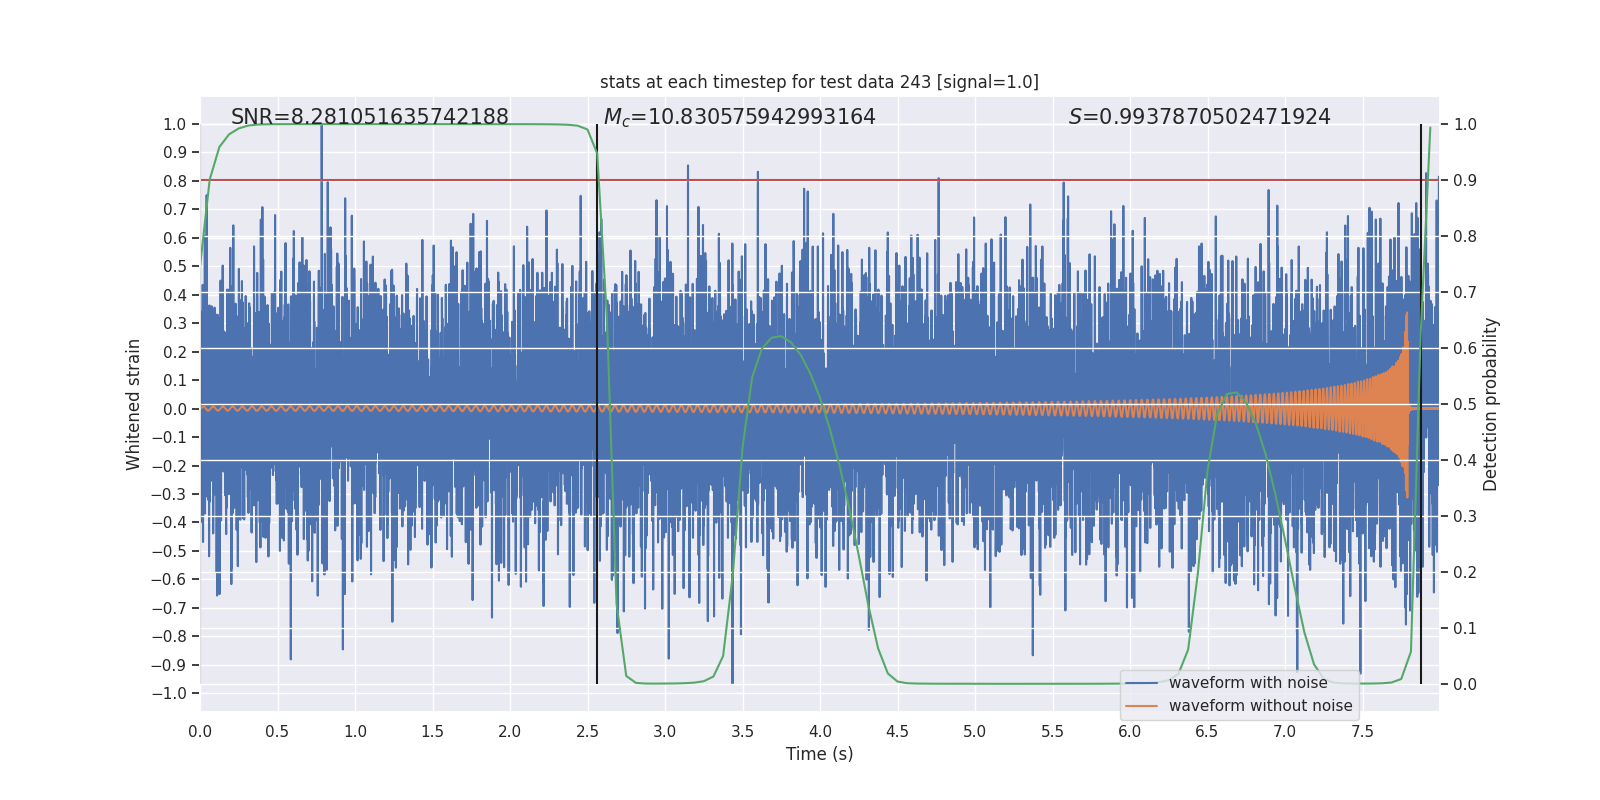Click the "waveform with noise" legend label
This screenshot has width=1600, height=800.
click(x=1248, y=683)
